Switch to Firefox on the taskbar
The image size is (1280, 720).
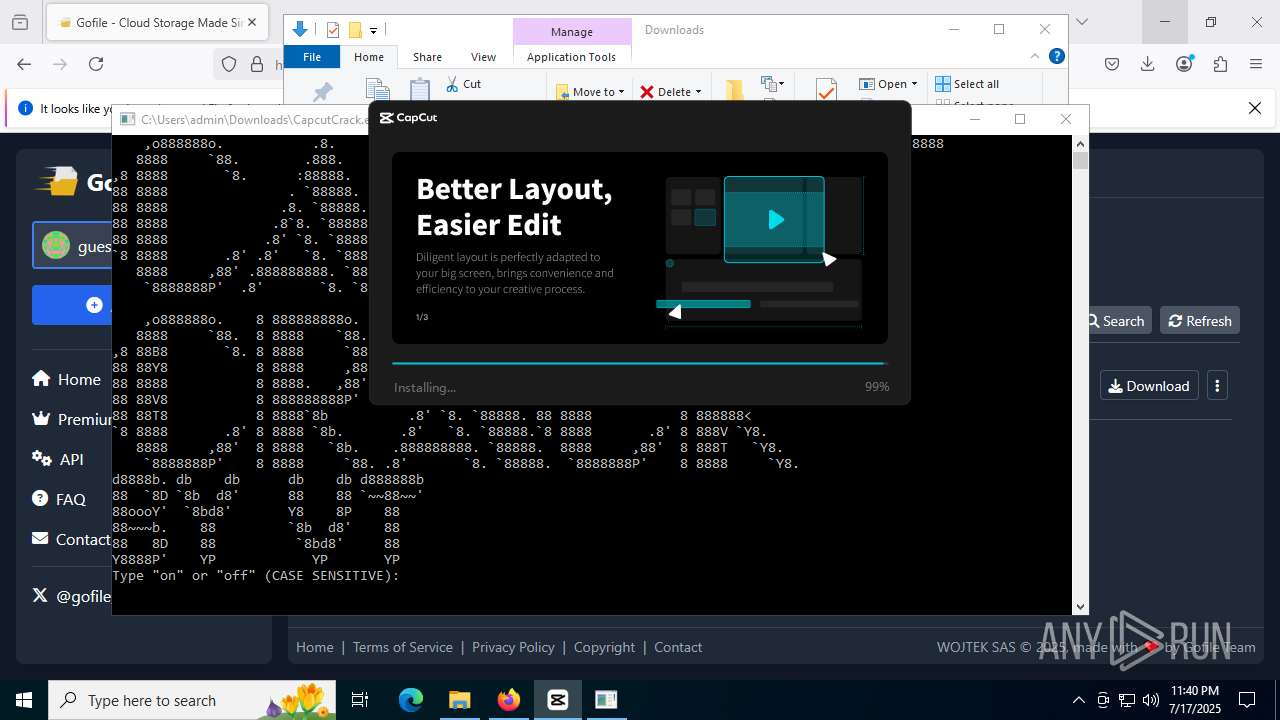point(509,700)
